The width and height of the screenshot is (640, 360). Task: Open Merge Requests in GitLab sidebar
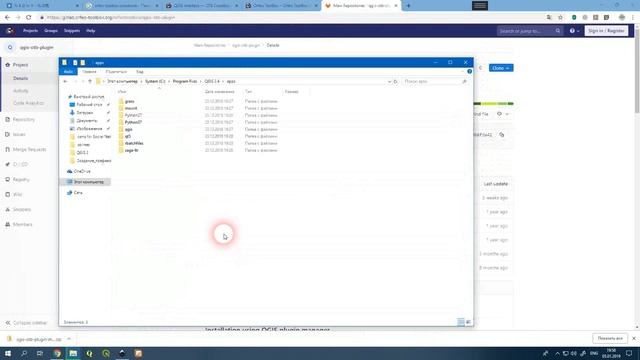tap(29, 150)
